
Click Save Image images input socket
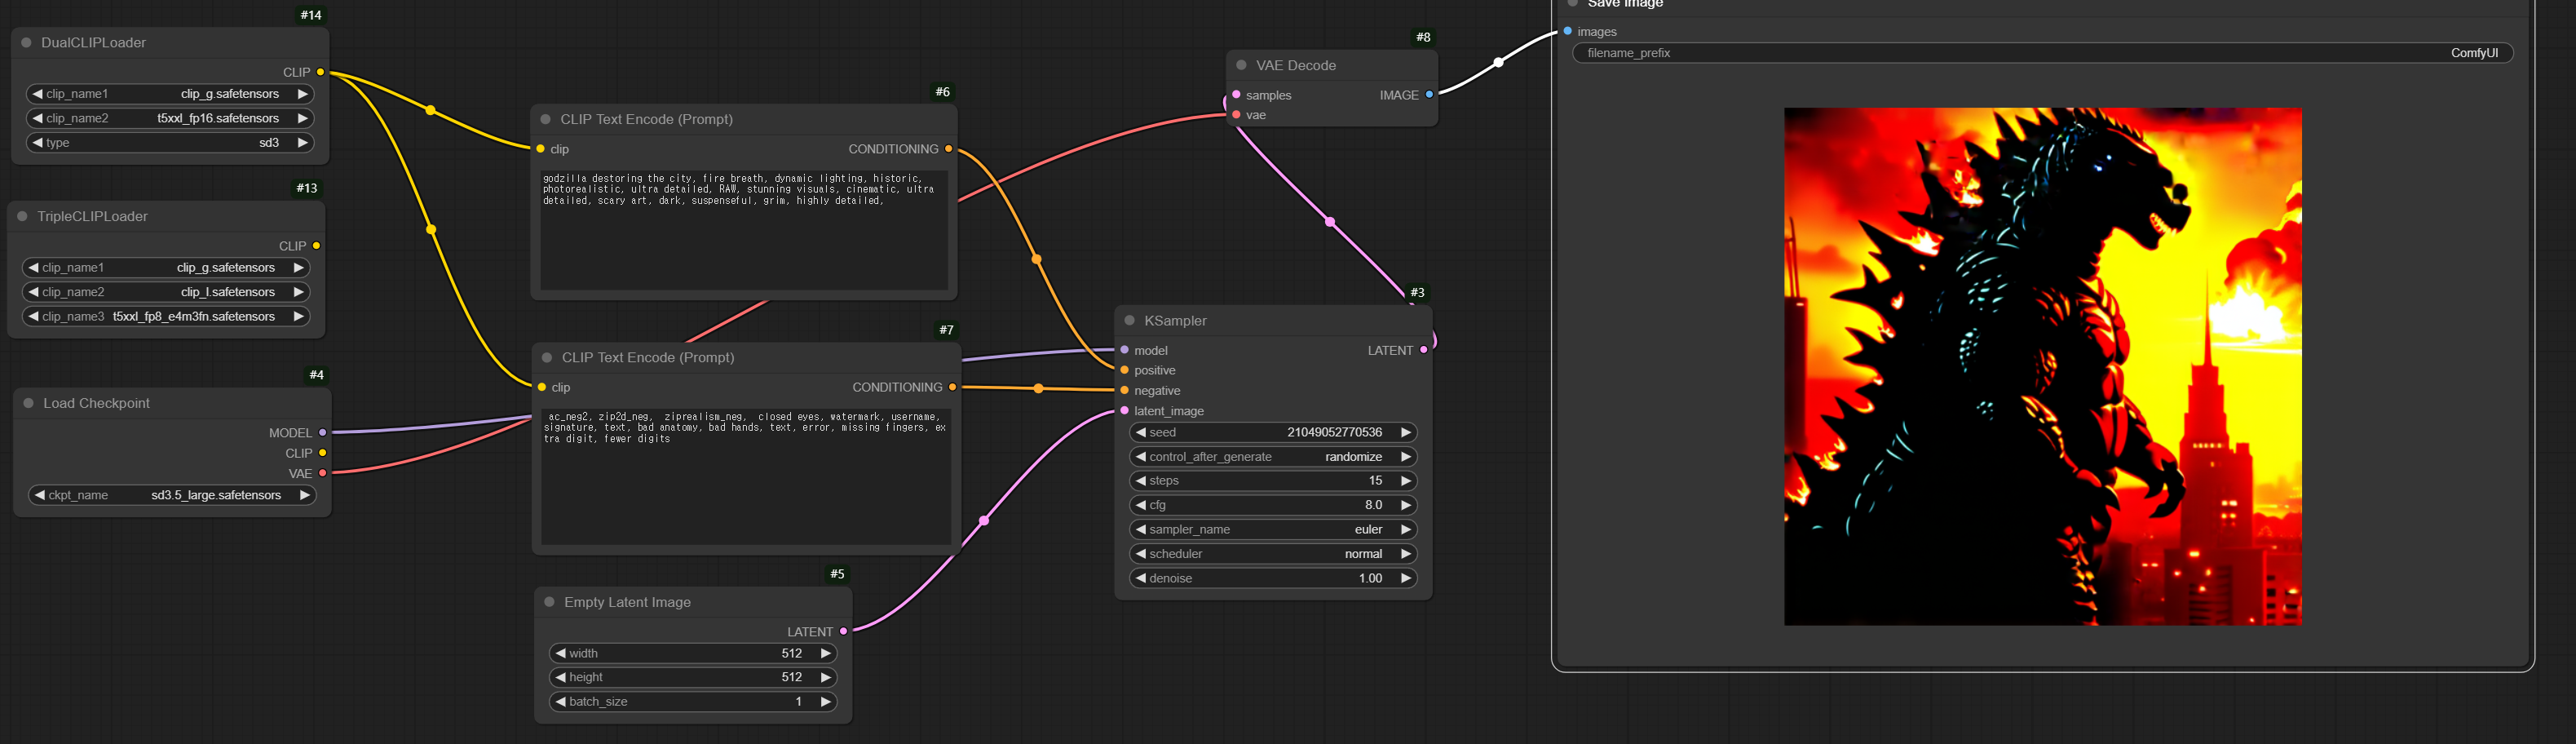[1568, 32]
